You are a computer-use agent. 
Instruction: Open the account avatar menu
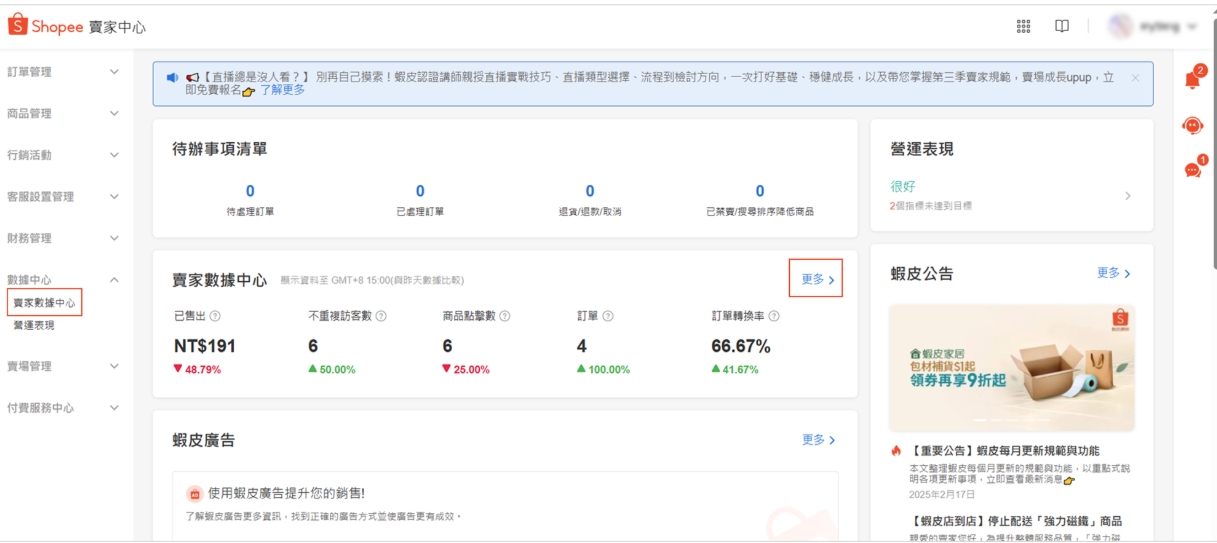pos(1152,27)
